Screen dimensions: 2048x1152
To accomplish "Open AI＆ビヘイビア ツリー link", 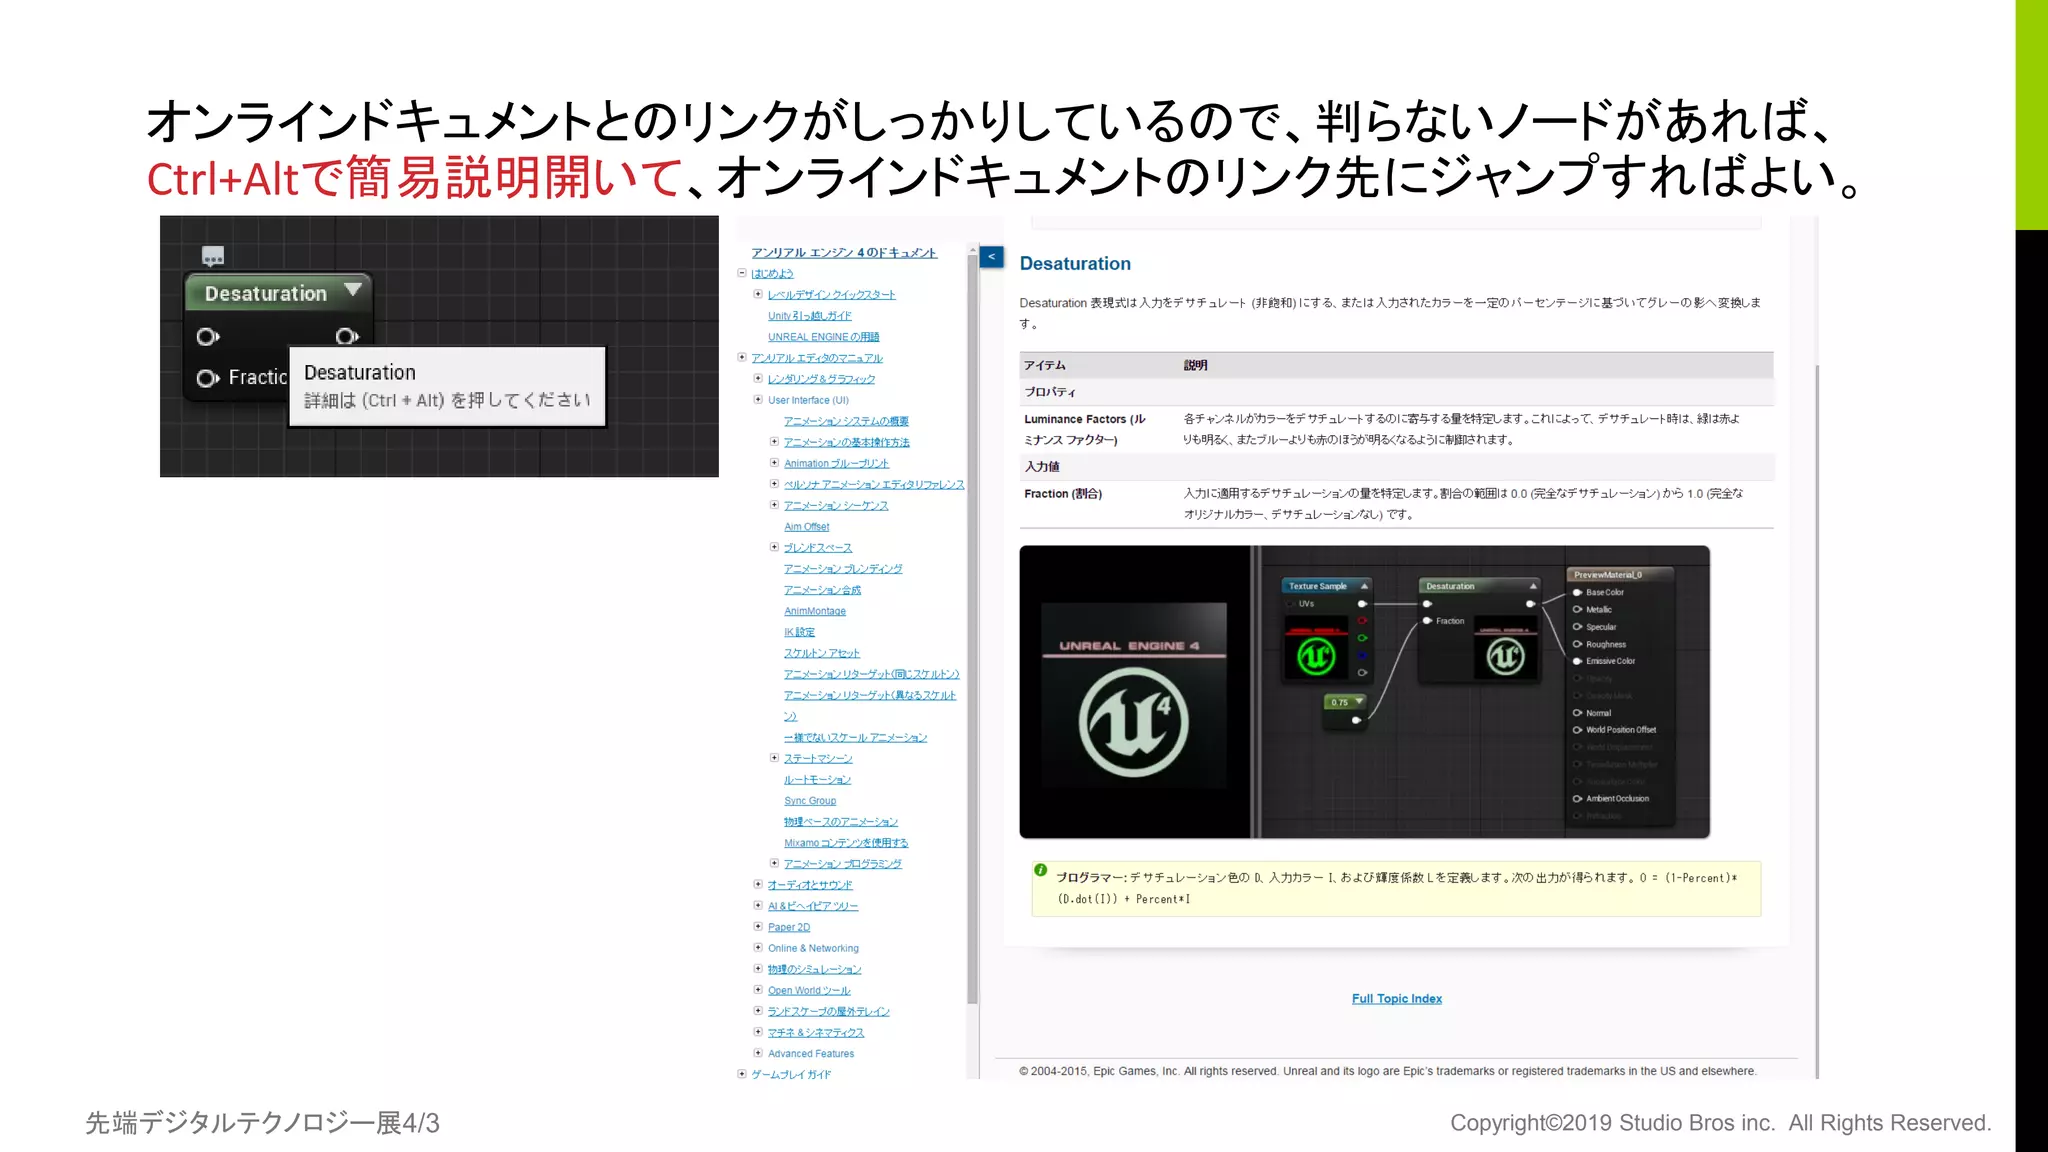I will coord(813,906).
